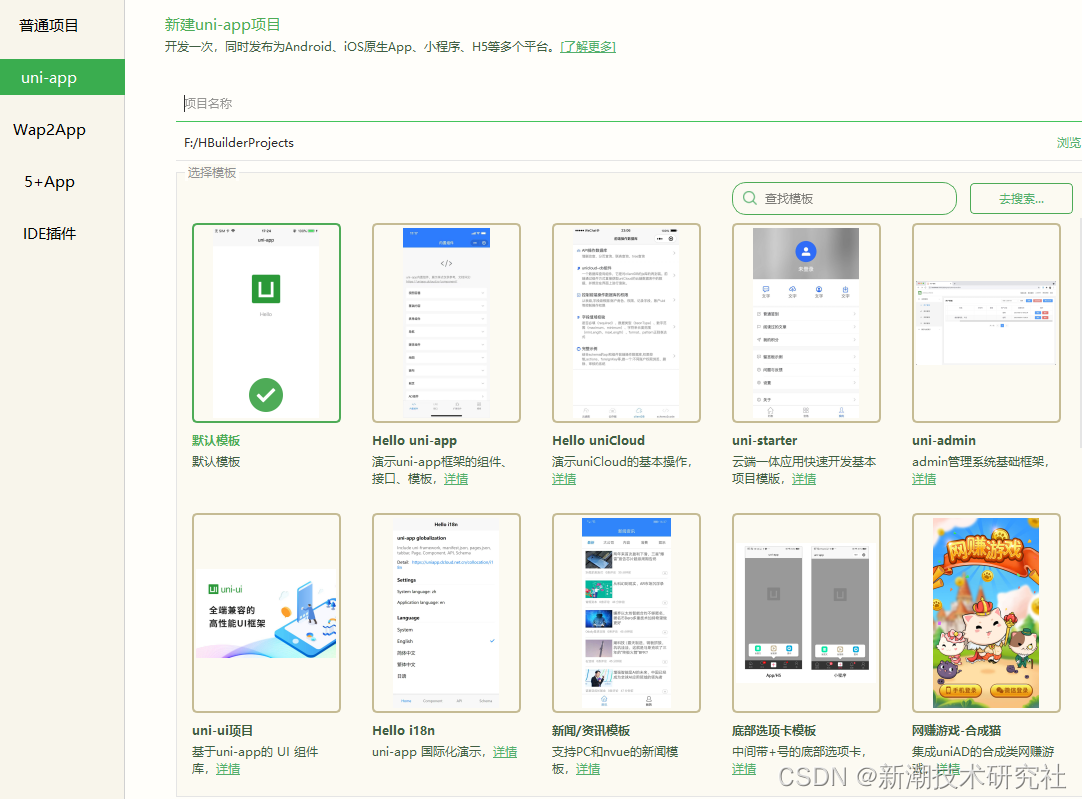Click the 新建uni-app项目 heading
Image resolution: width=1082 pixels, height=799 pixels.
coord(222,25)
